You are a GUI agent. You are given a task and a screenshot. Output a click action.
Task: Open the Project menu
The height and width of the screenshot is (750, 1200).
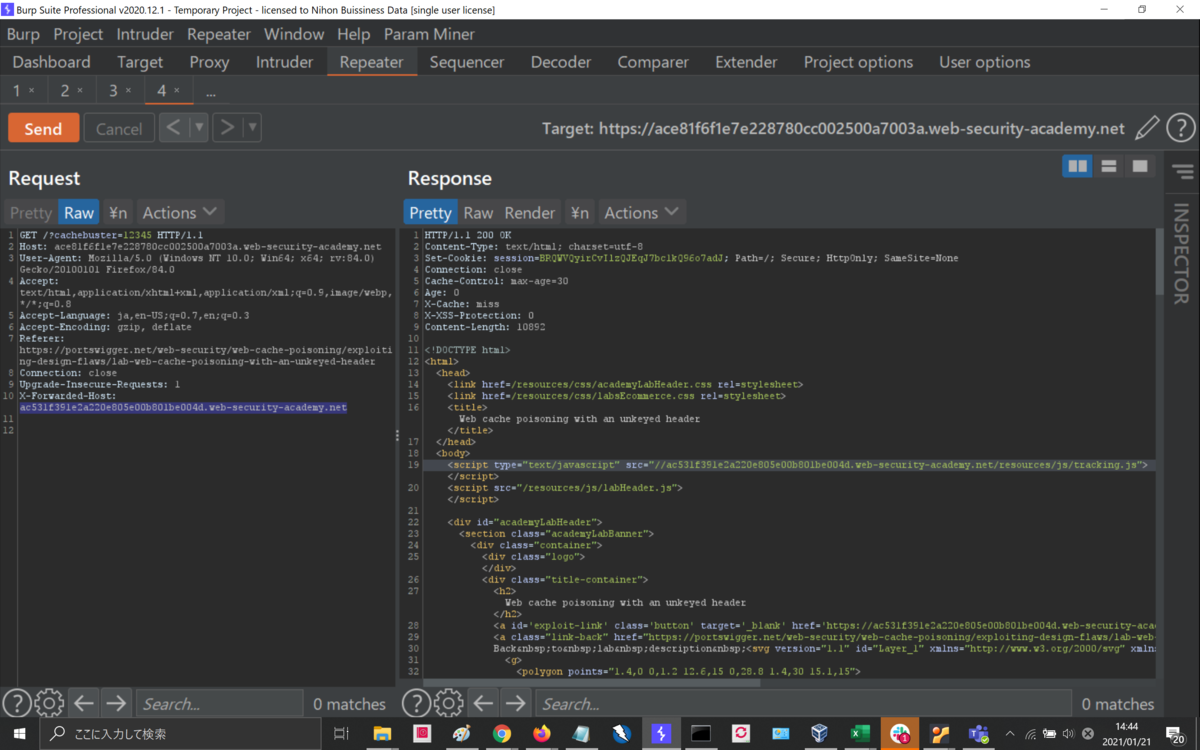(78, 34)
